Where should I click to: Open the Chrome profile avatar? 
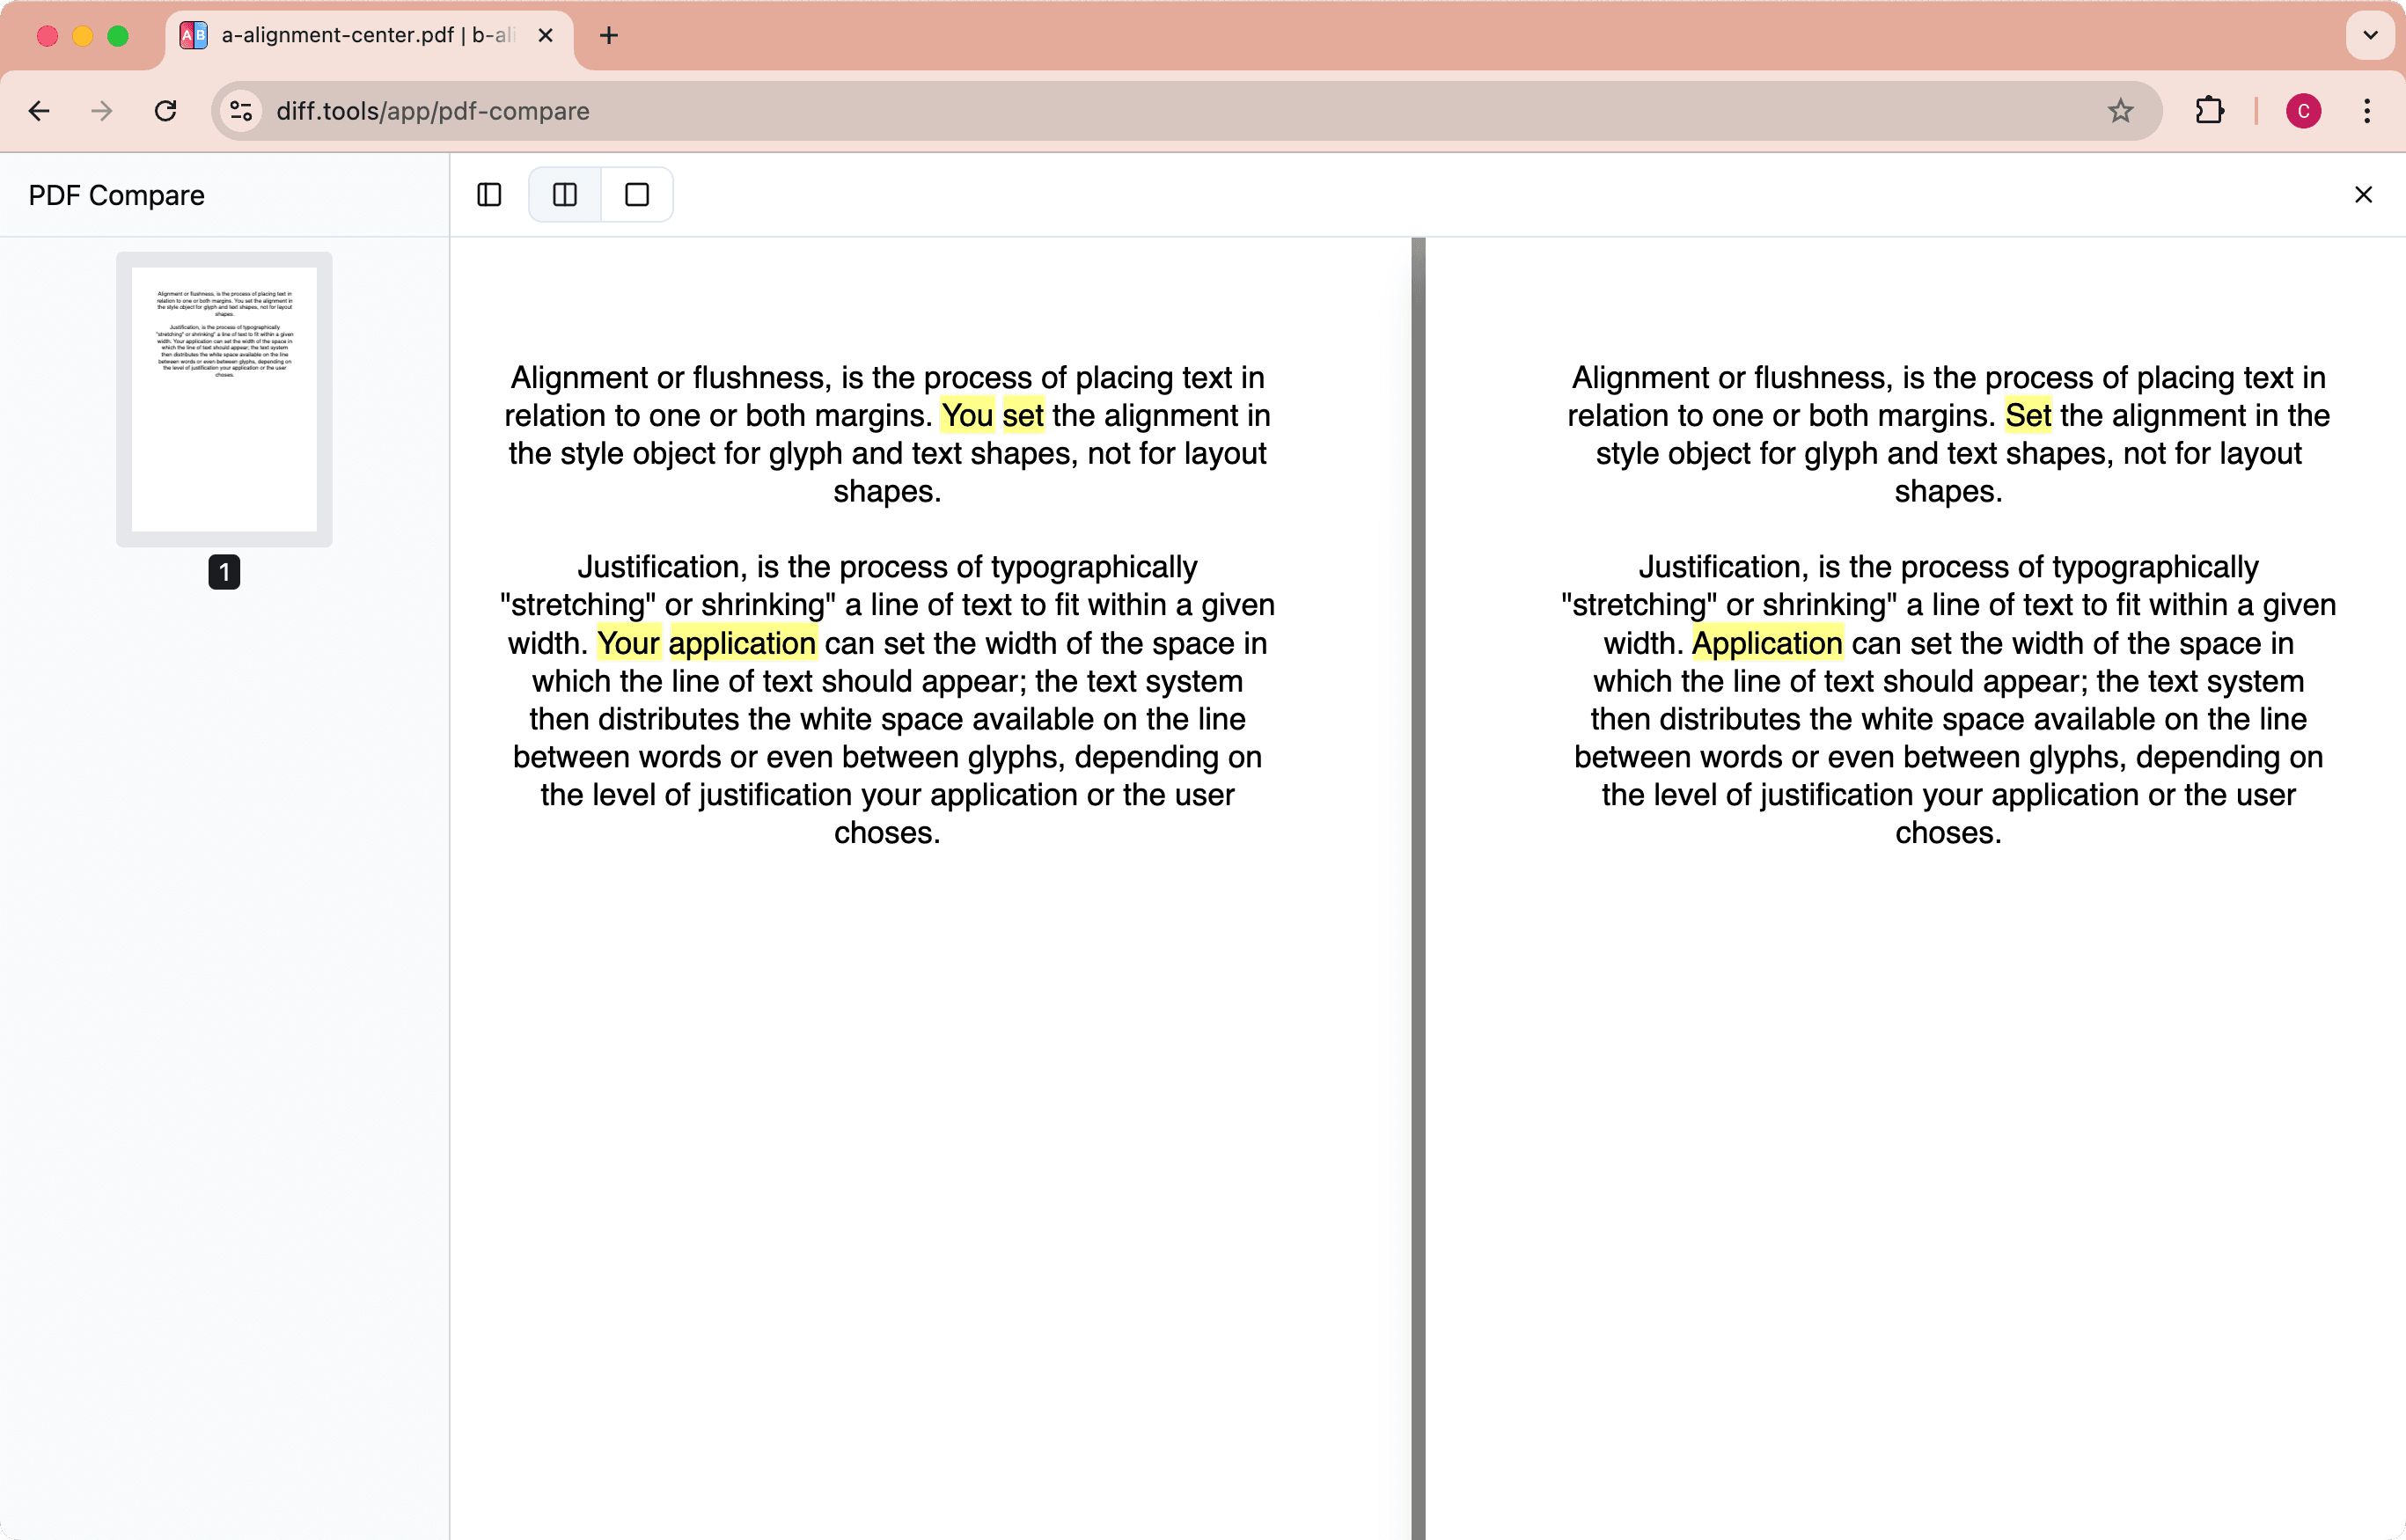[2303, 111]
